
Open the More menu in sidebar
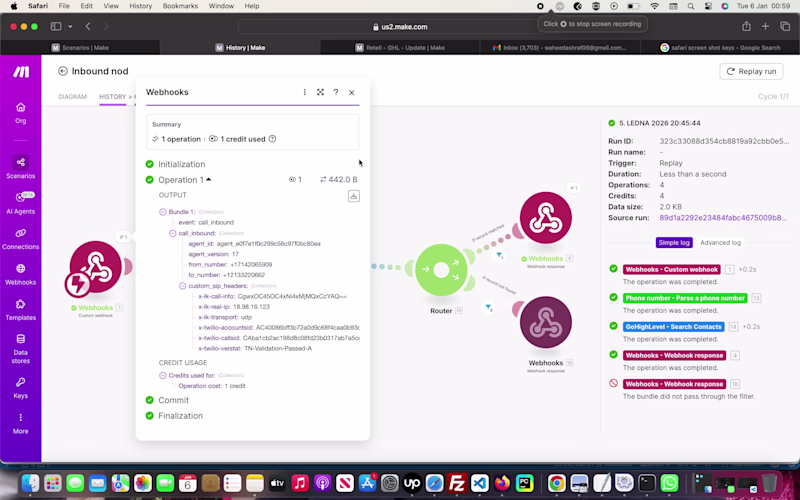20,423
